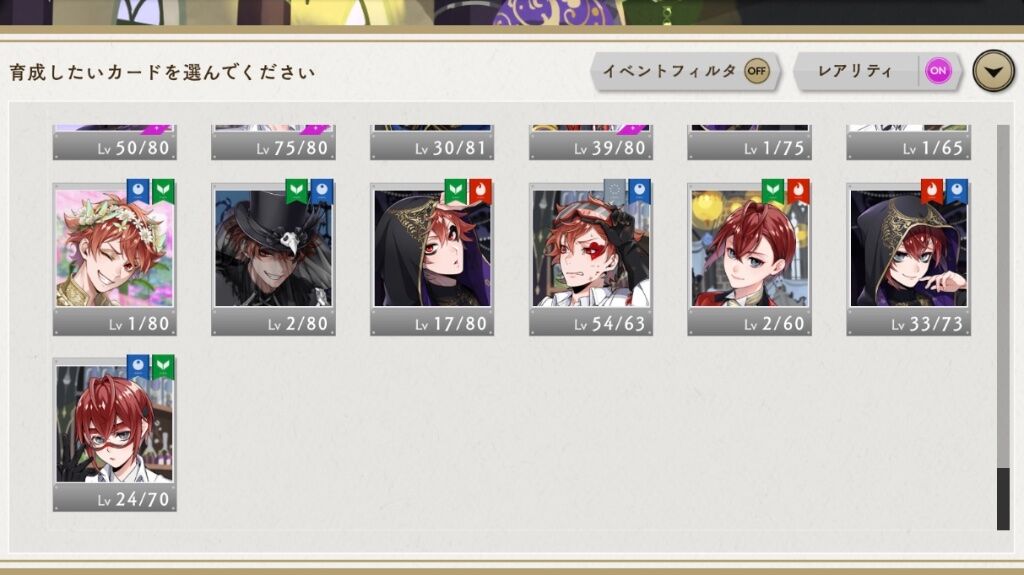1024x575 pixels.
Task: Pick the goggles card Lv 54/63
Action: coord(590,259)
